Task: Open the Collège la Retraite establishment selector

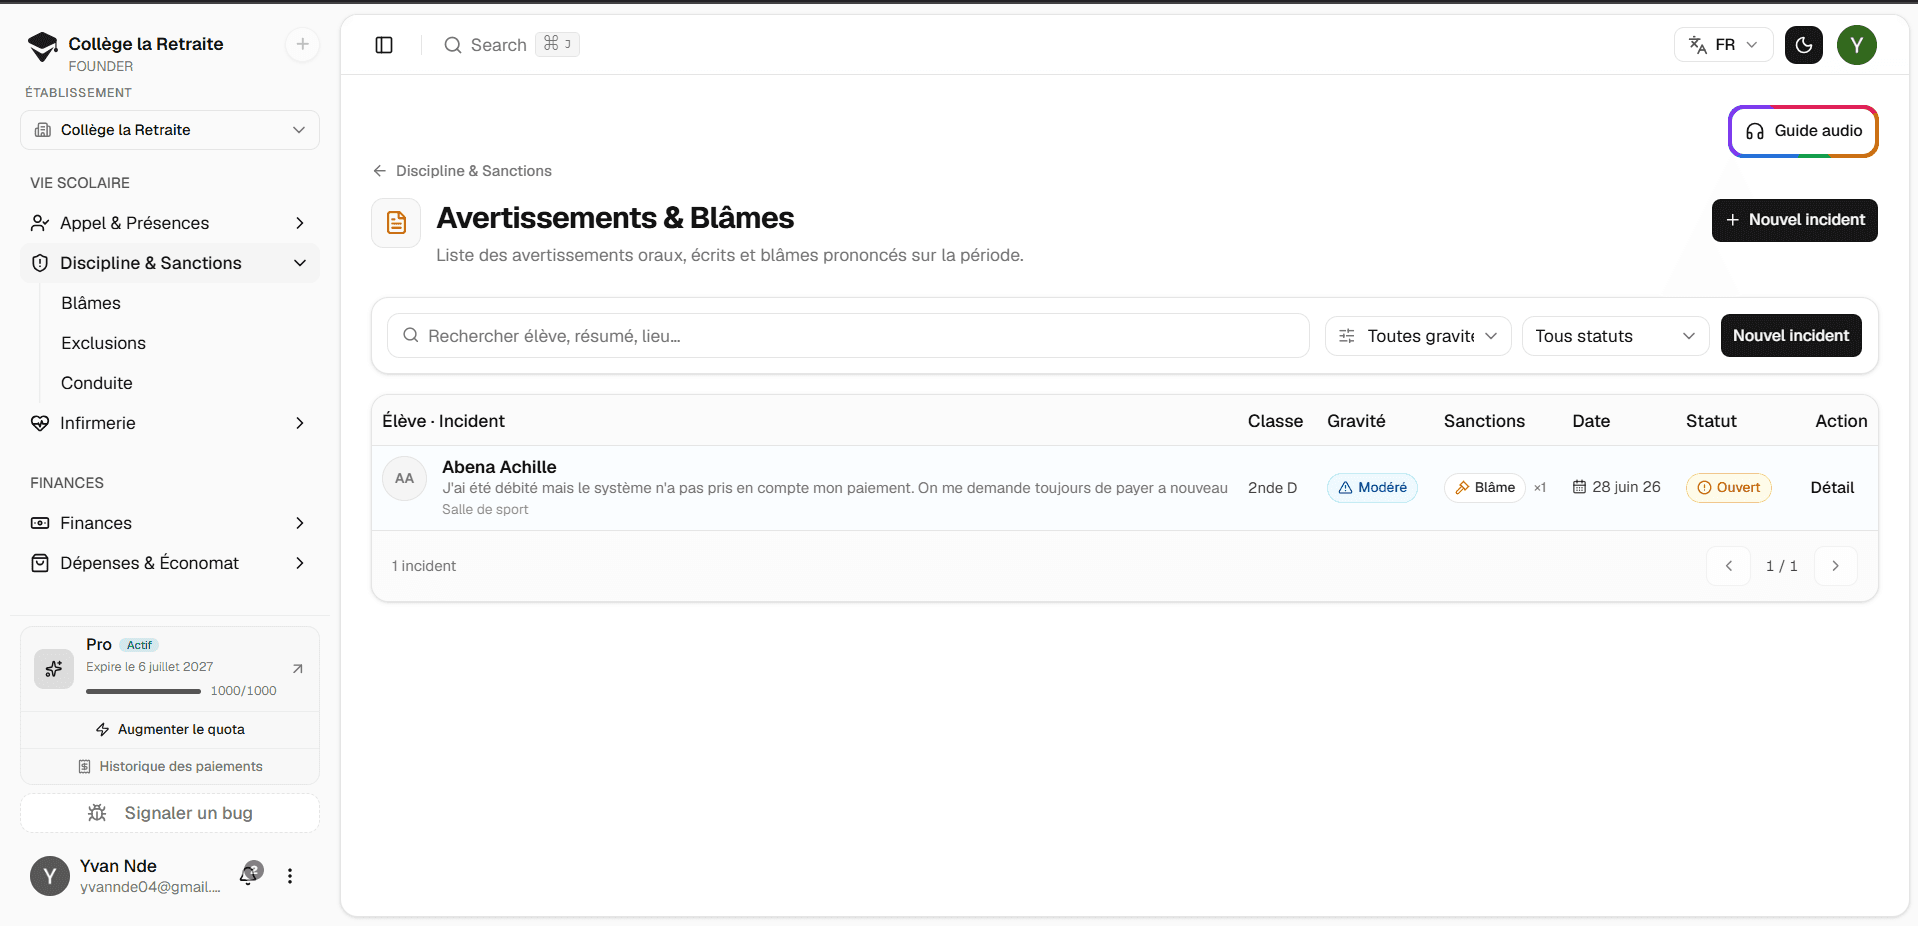Action: [x=170, y=130]
